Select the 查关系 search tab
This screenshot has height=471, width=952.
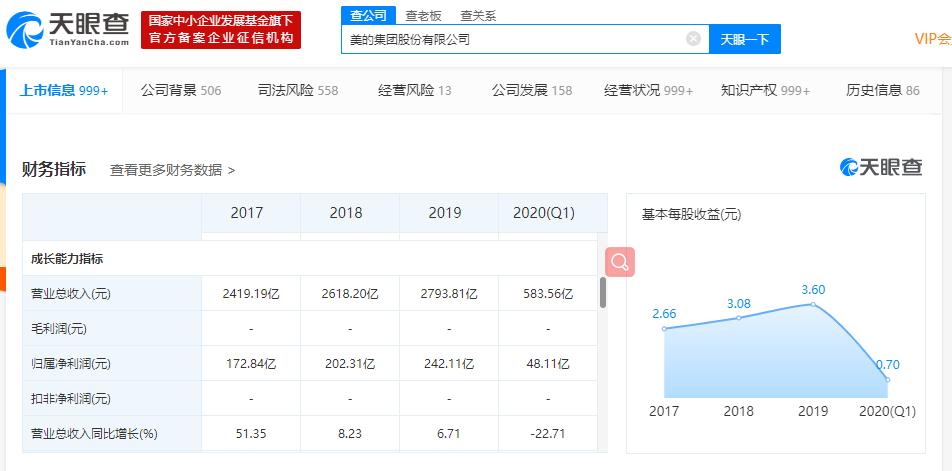point(478,16)
